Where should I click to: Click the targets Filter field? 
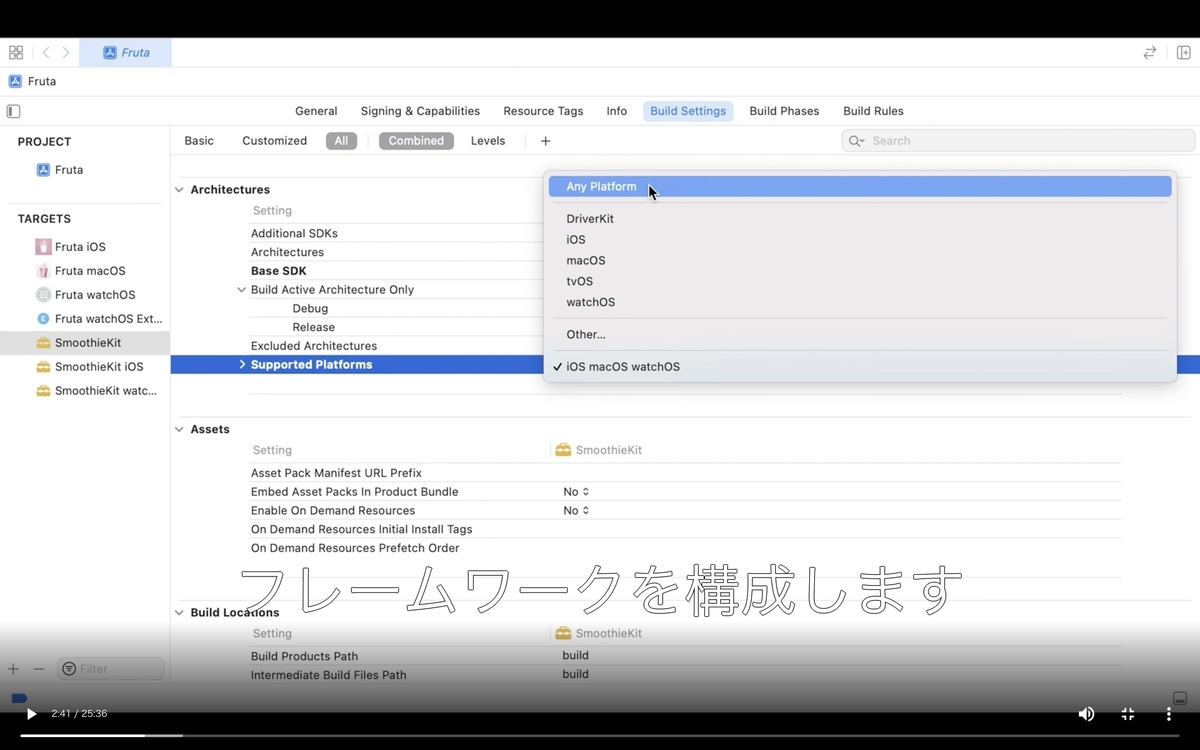point(110,669)
